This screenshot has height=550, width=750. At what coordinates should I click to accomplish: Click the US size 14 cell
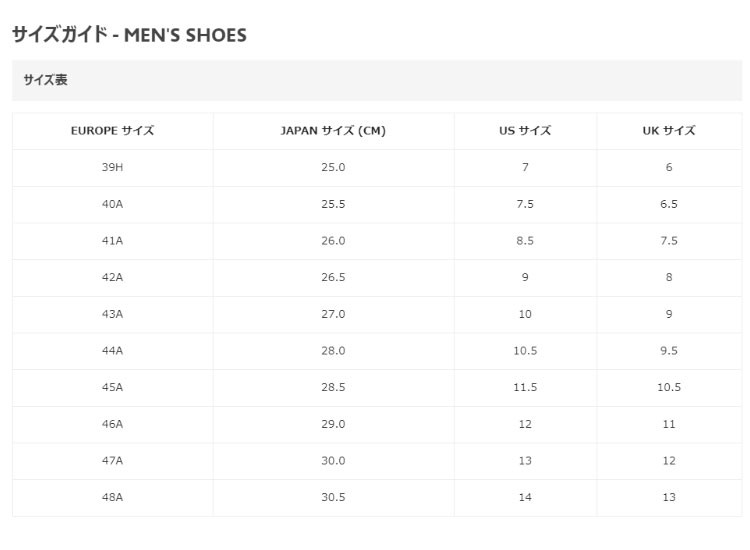(x=525, y=497)
